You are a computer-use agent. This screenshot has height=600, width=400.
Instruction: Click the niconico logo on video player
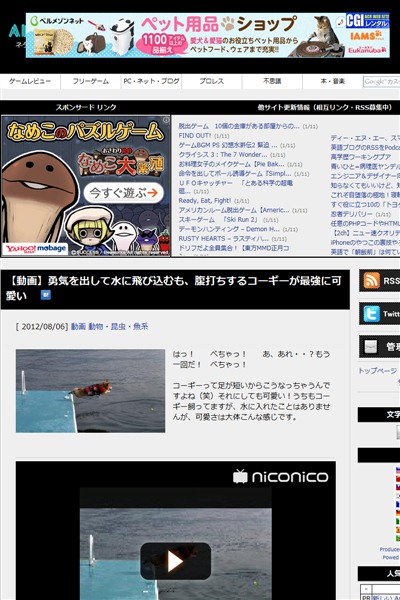[x=281, y=477]
